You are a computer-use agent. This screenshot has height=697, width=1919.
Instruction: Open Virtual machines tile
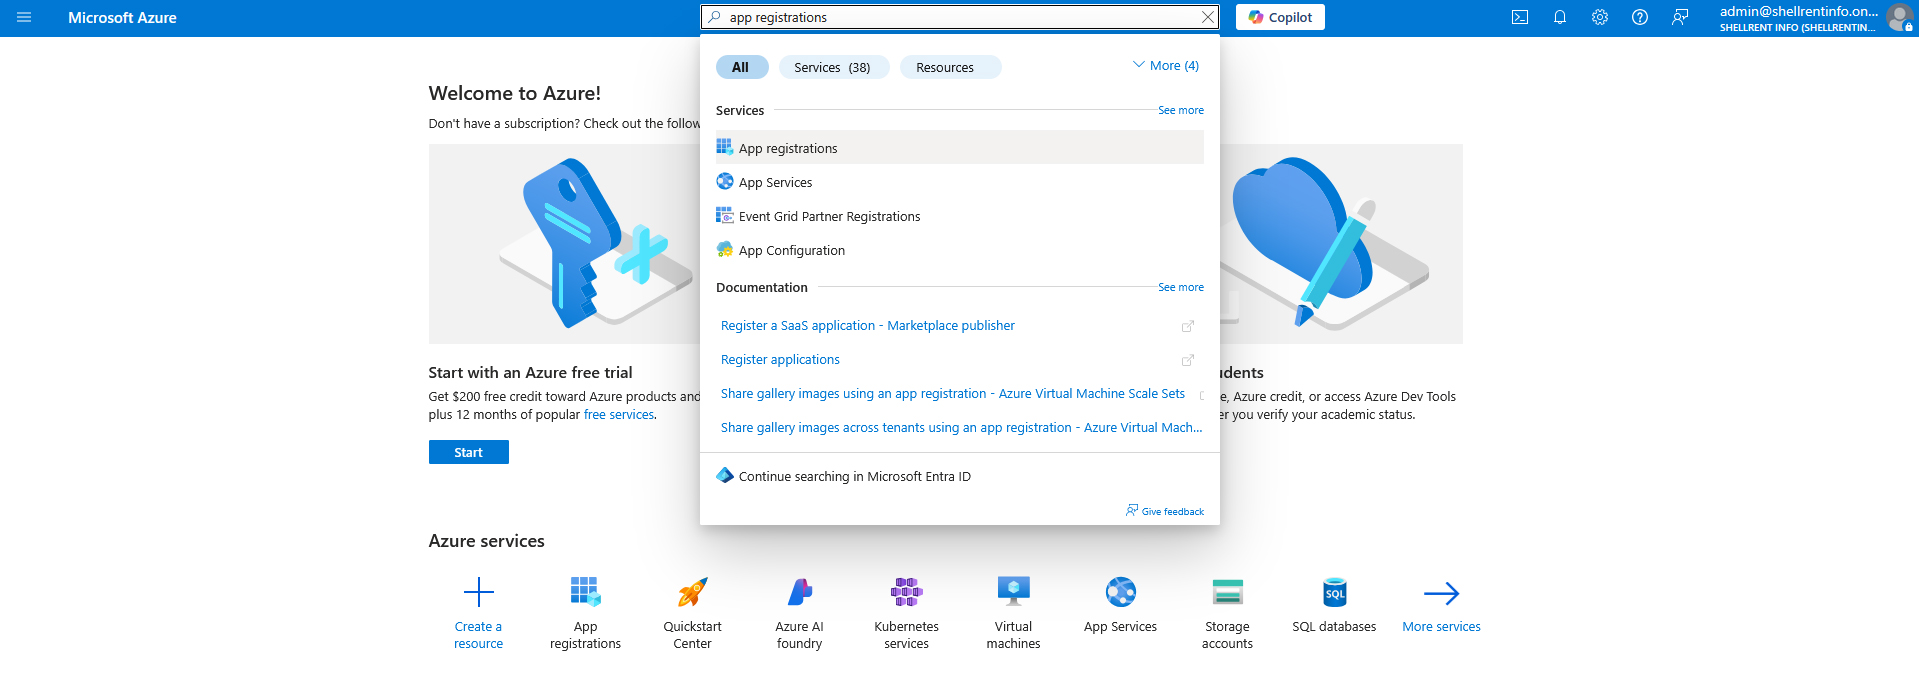[1013, 613]
